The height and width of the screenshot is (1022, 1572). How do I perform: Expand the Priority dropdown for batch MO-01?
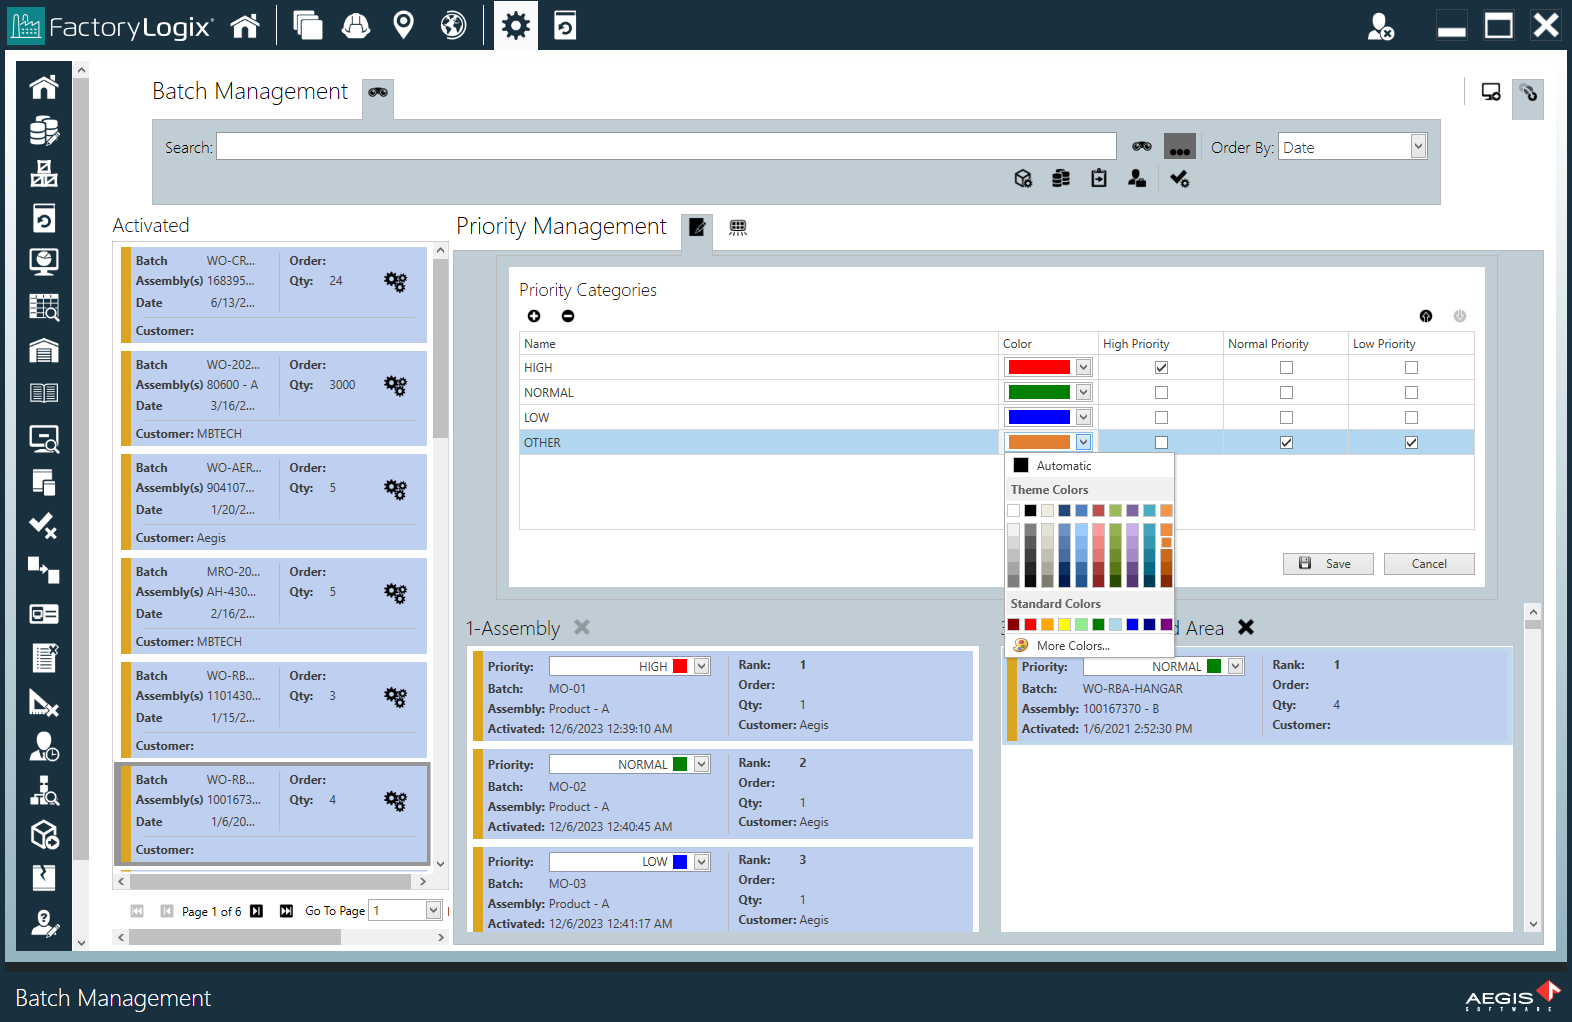[x=702, y=667]
